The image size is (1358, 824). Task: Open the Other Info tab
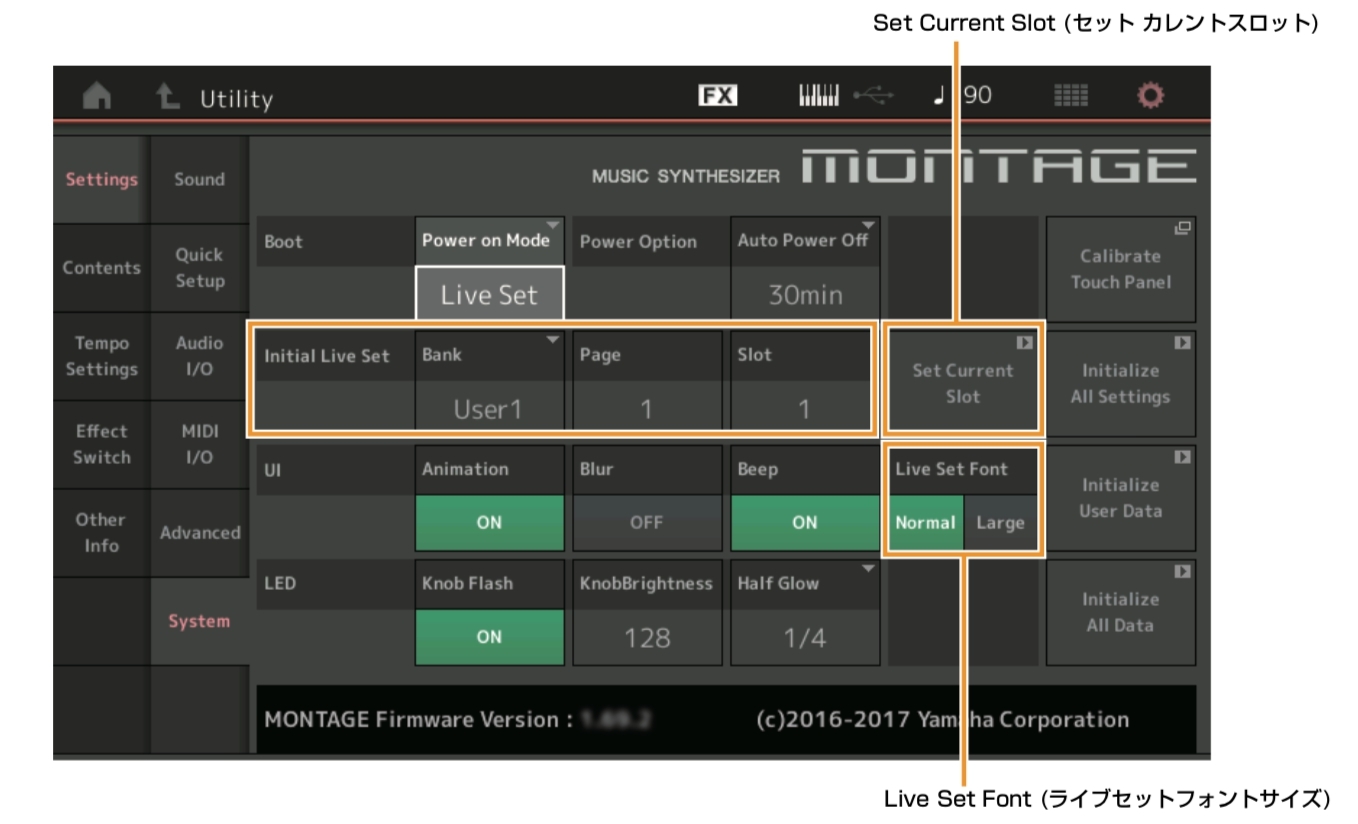(x=101, y=532)
